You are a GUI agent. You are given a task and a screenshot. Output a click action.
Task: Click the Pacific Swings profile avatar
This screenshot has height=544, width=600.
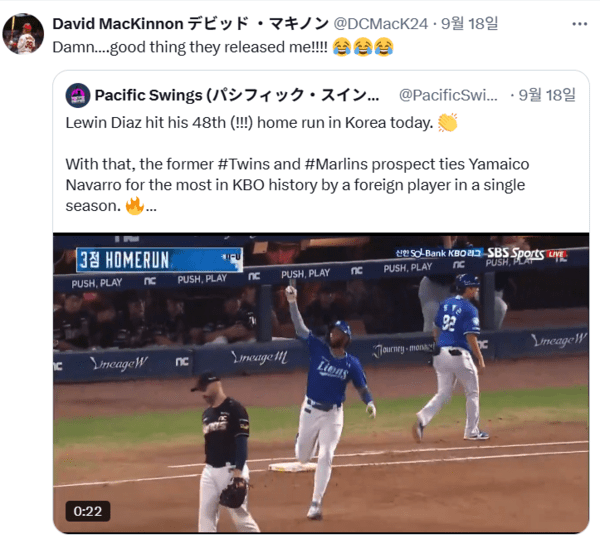[78, 95]
